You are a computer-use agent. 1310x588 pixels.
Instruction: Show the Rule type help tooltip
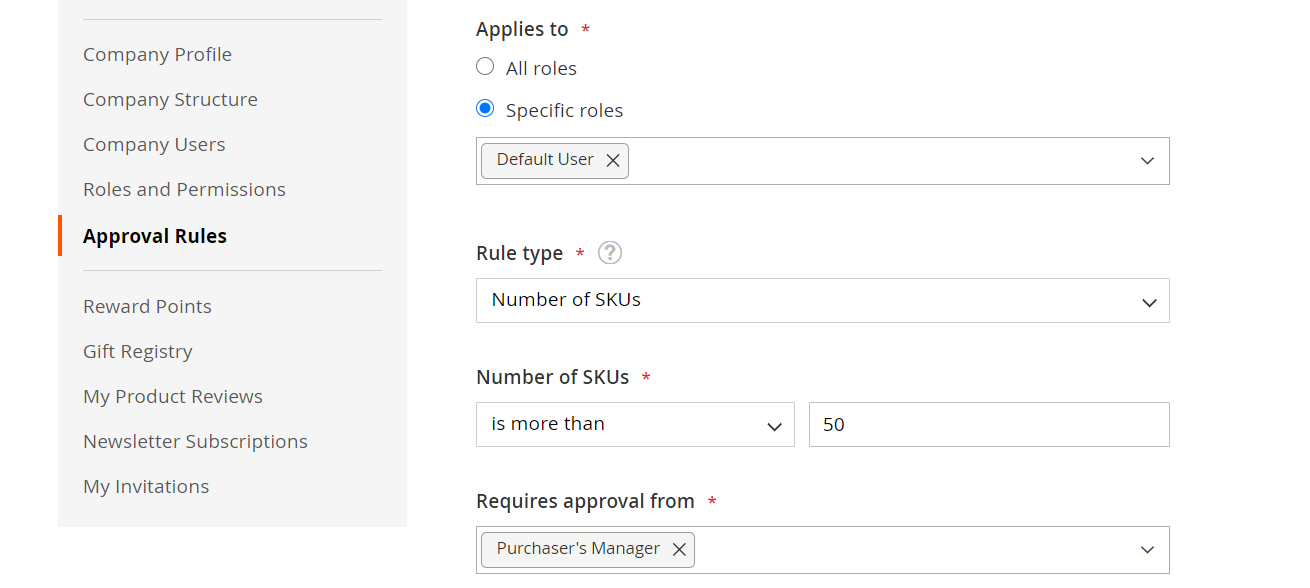coord(610,253)
